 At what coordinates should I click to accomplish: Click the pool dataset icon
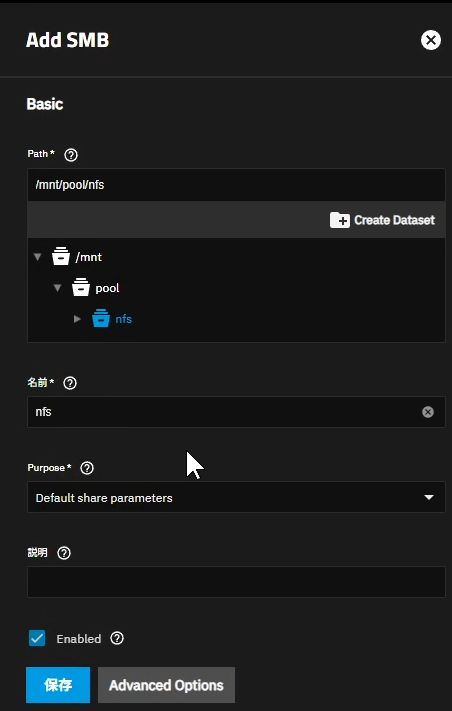pos(81,288)
